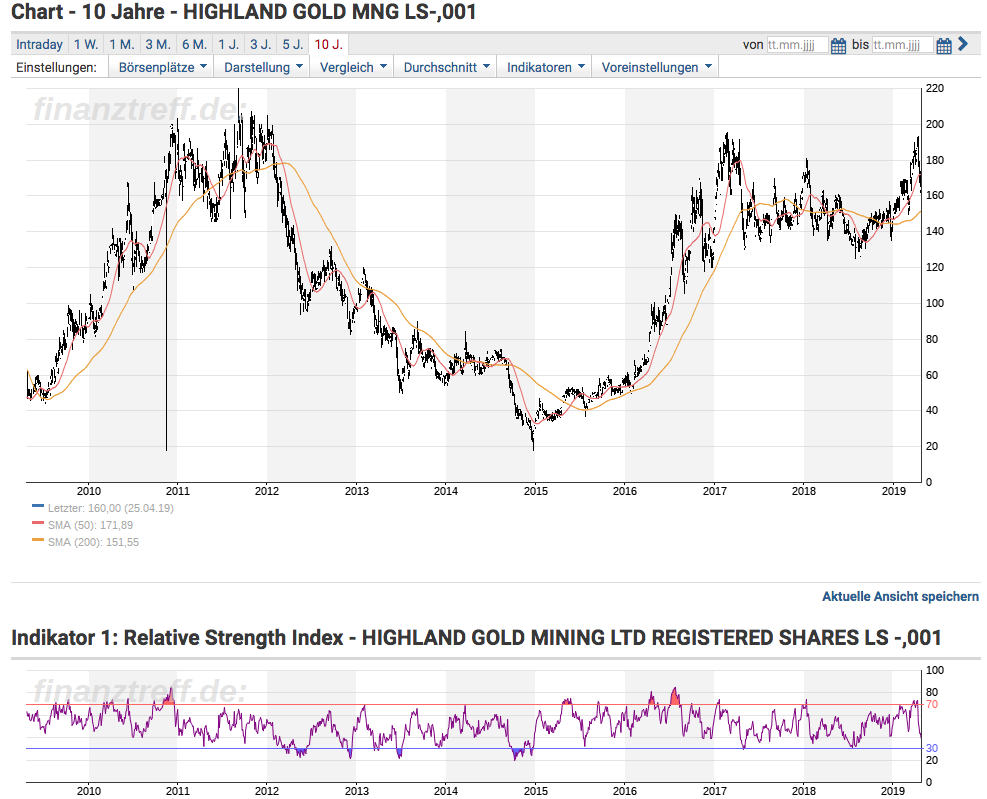Click the 'SMA (50): 171,89' legend text
The width and height of the screenshot is (987, 799).
pos(90,525)
